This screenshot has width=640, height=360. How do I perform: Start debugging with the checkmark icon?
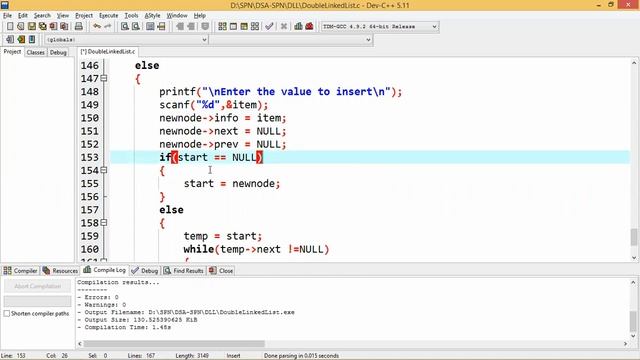(x=269, y=27)
